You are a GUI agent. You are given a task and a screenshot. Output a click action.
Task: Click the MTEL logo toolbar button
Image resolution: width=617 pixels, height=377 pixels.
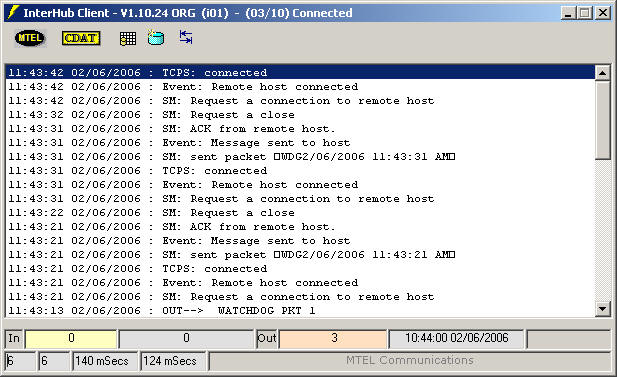pyautogui.click(x=30, y=38)
